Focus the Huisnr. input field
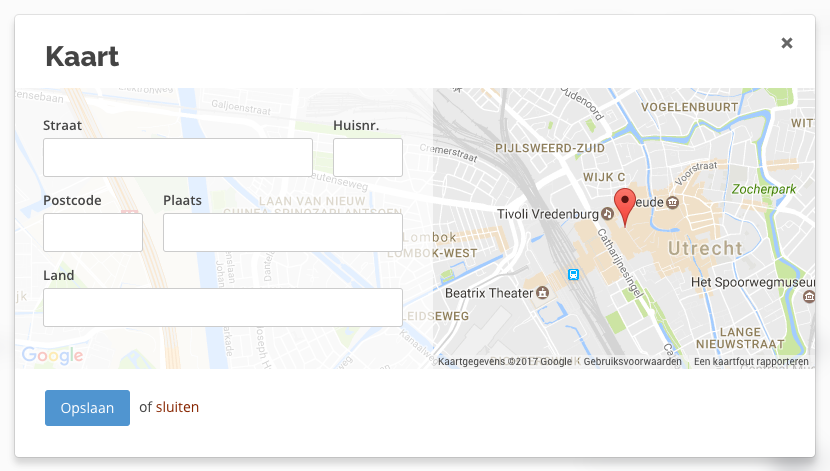This screenshot has width=830, height=471. (368, 158)
